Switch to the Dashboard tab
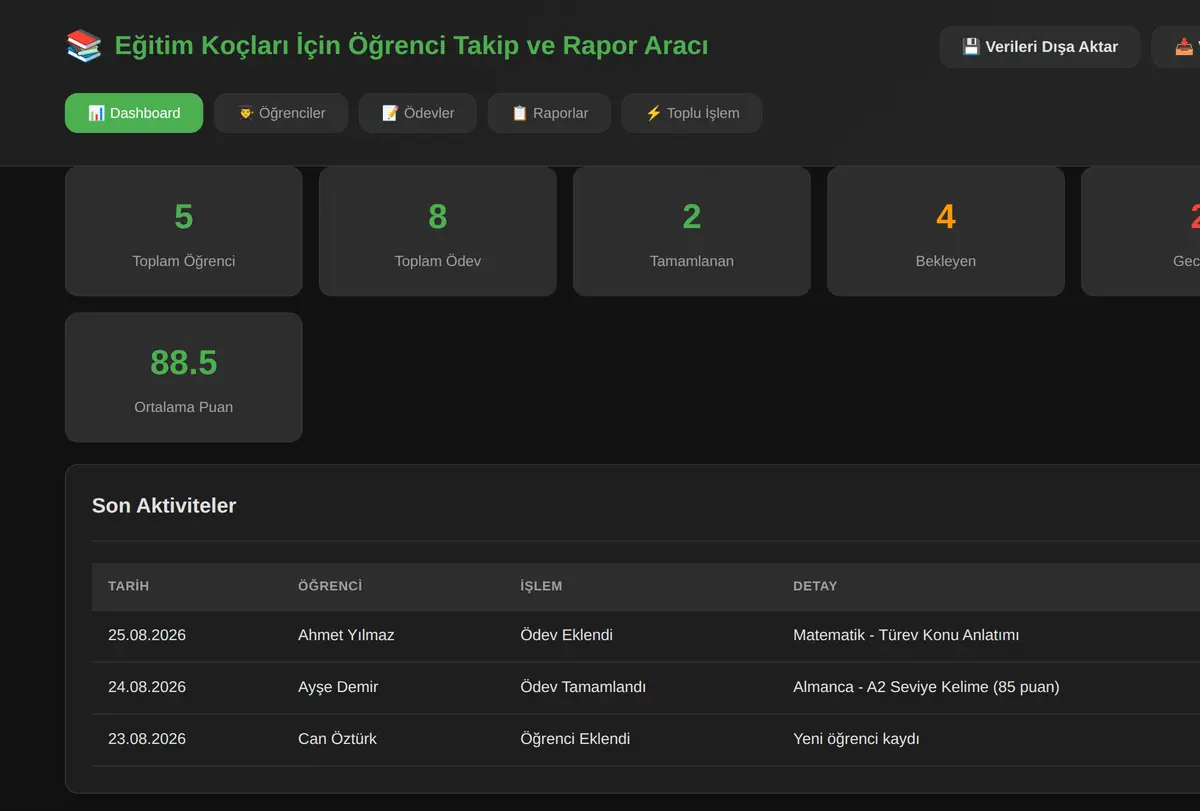 click(134, 113)
